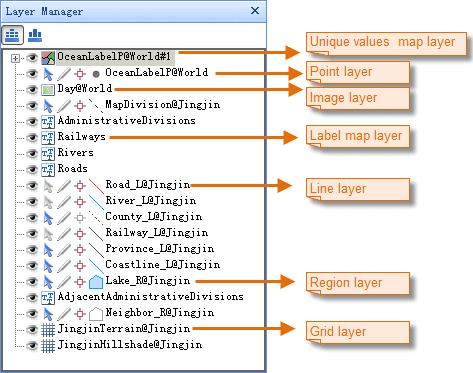Toggle visibility of OceanLabelP@World layer
Image resolution: width=473 pixels, height=373 pixels.
tap(32, 73)
